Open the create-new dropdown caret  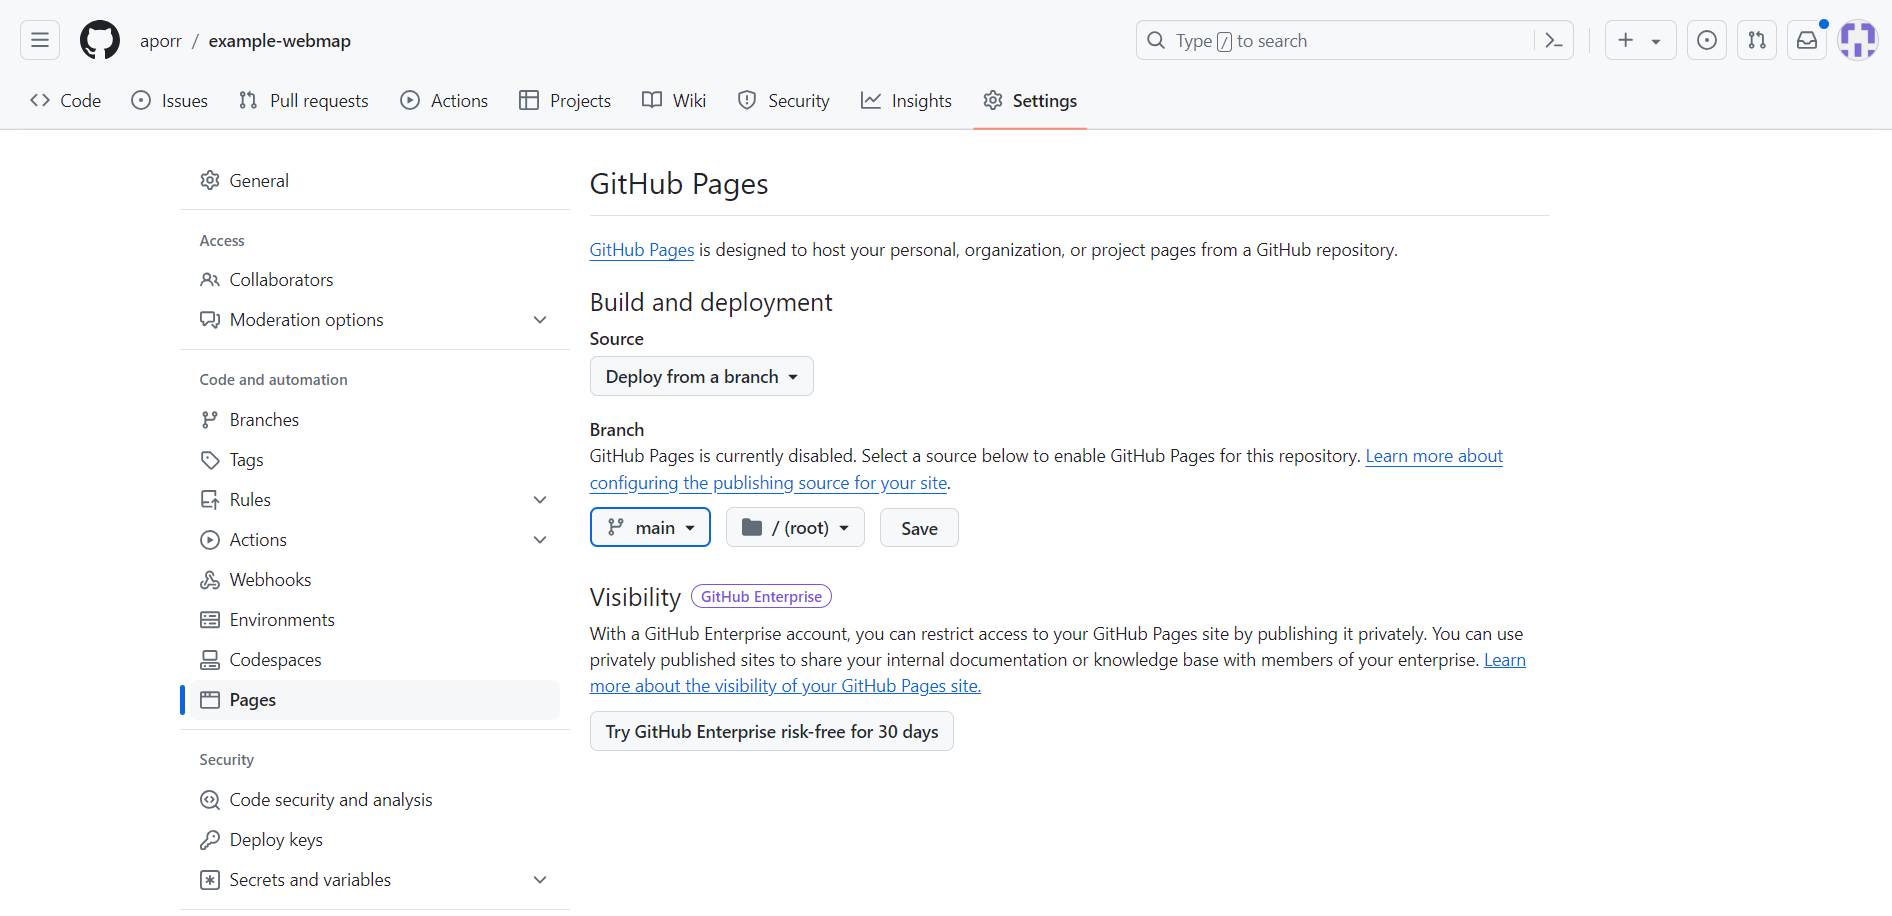tap(1656, 41)
